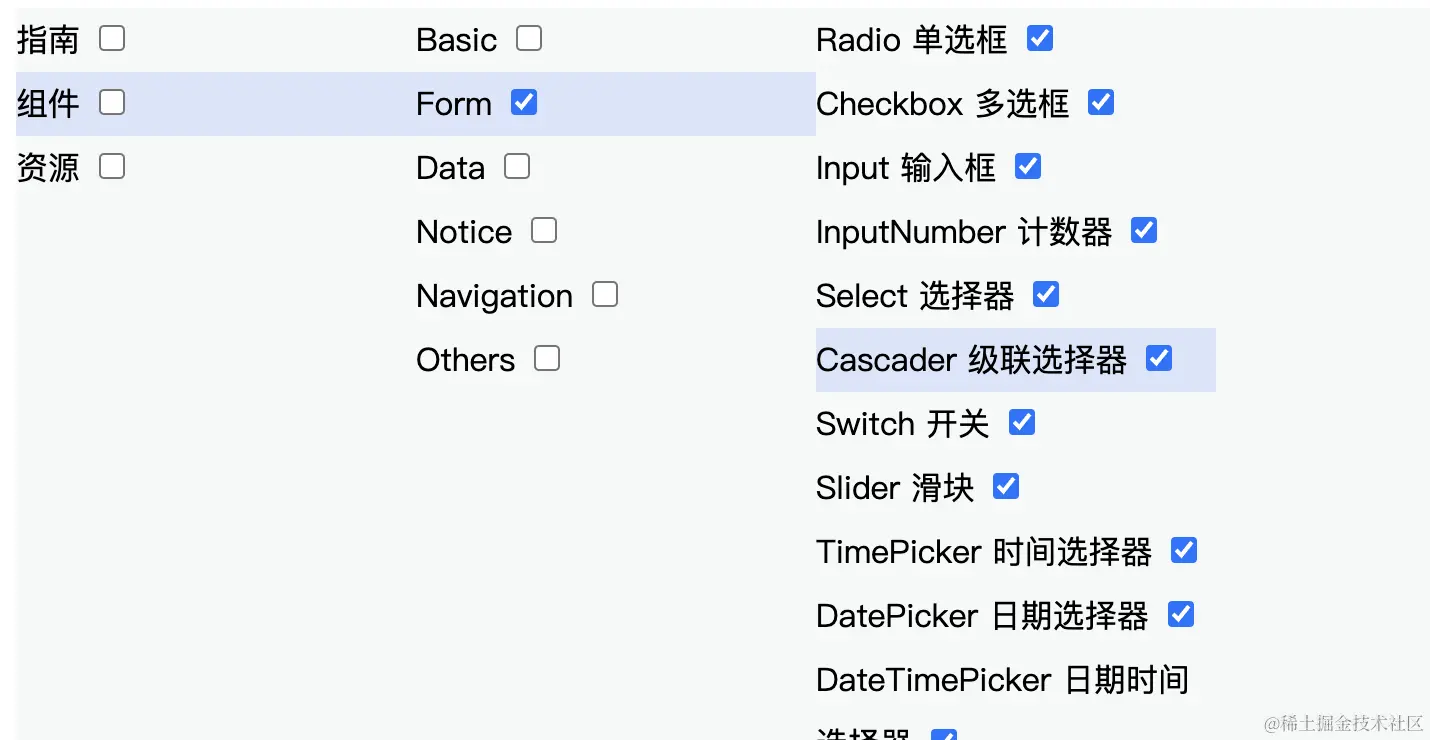Deselect InputNumber 计数器 checkbox
The height and width of the screenshot is (740, 1430).
1144,231
